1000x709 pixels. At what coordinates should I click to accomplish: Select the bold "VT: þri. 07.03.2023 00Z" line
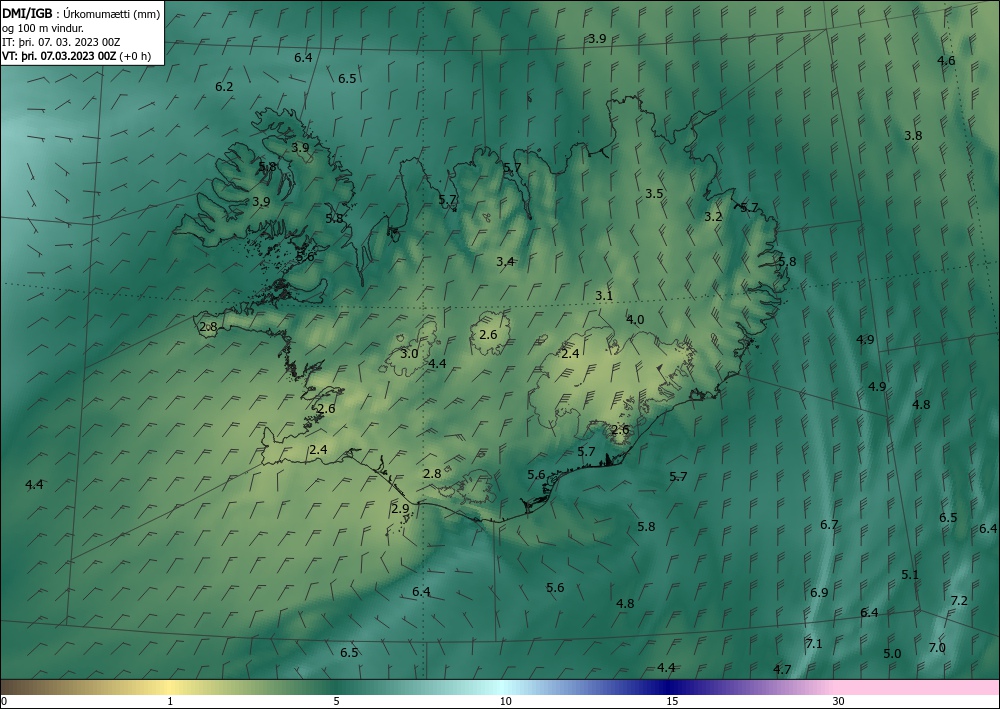click(x=59, y=55)
